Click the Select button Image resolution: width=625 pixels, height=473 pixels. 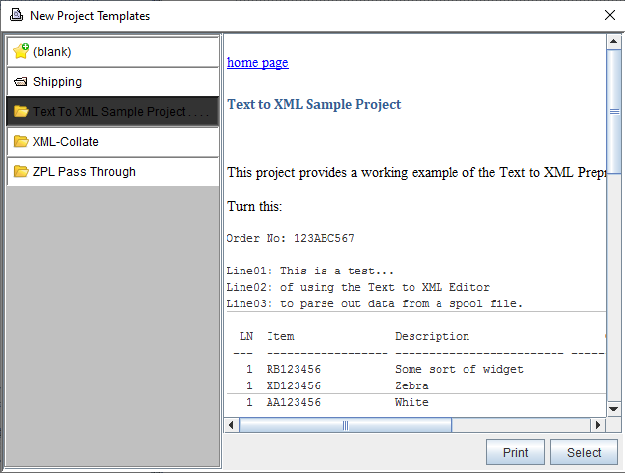tap(584, 452)
